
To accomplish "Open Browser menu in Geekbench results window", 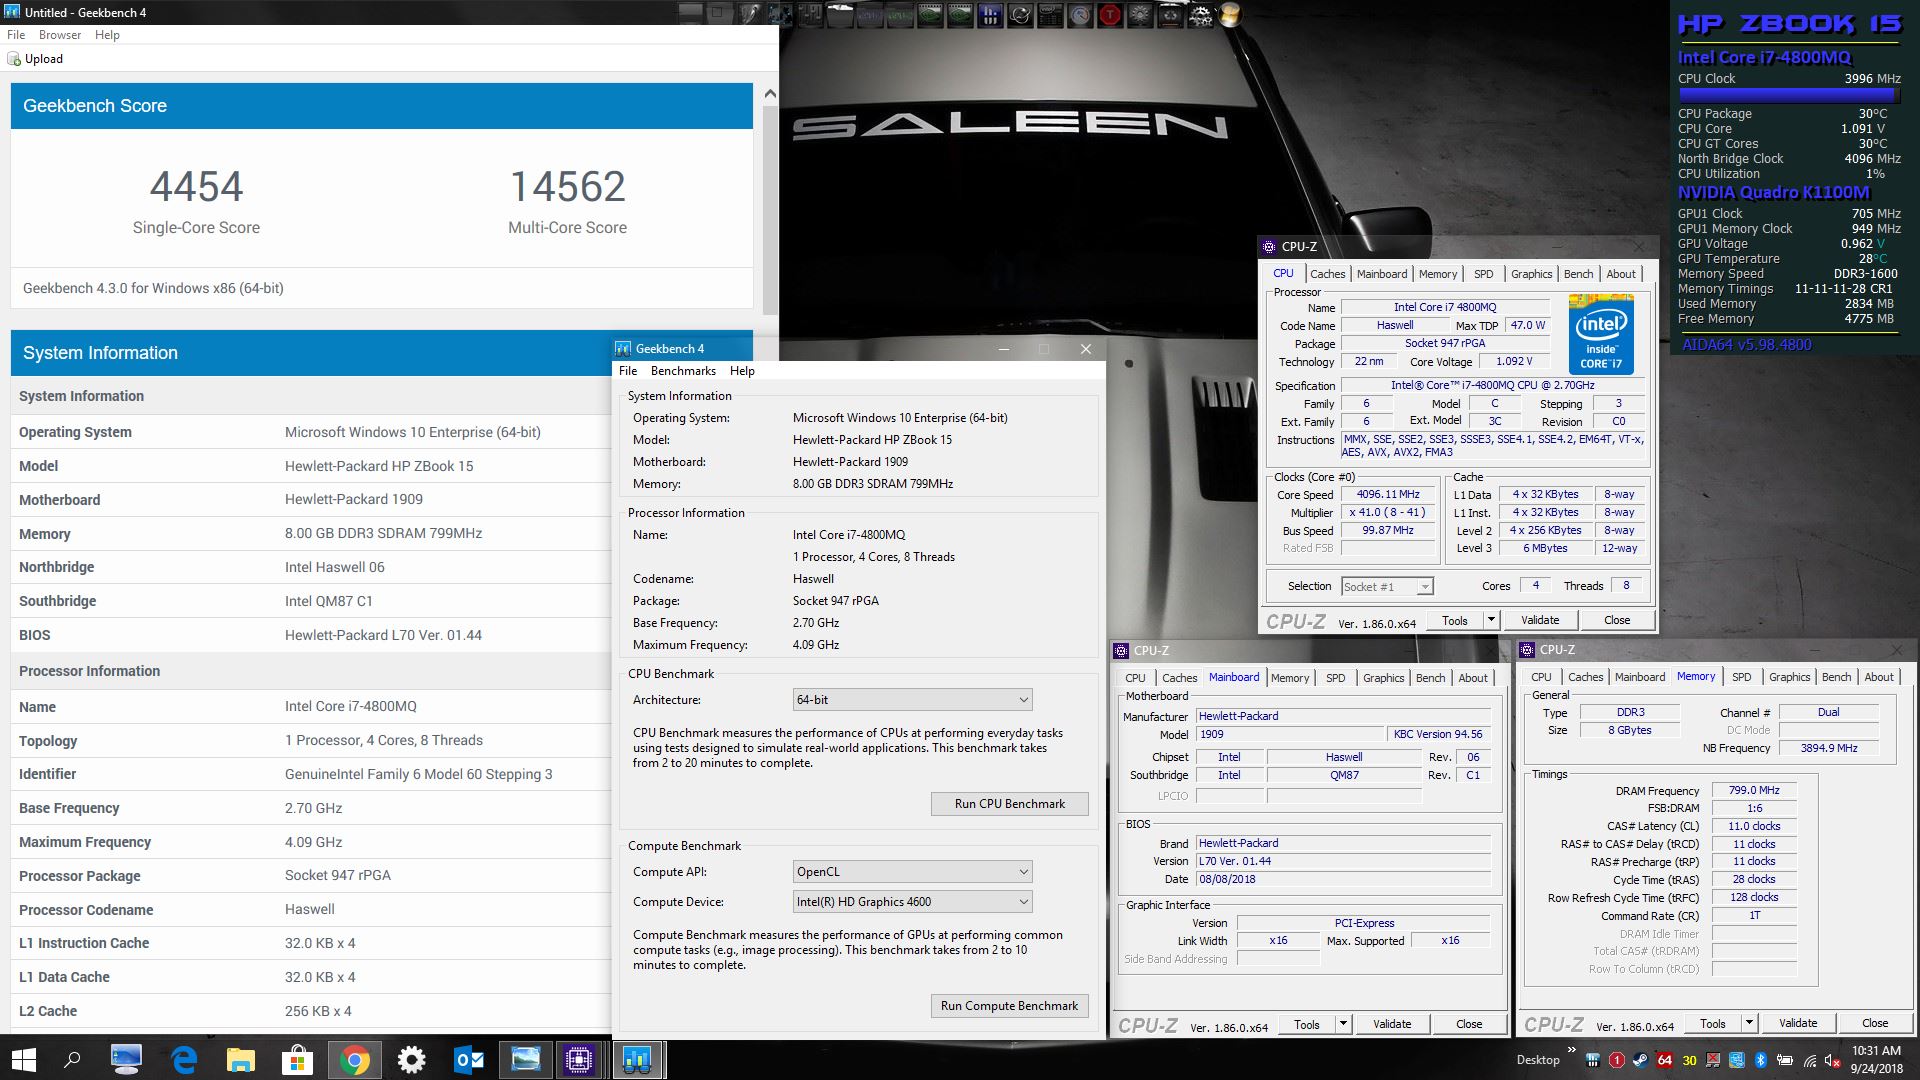I will [x=60, y=35].
